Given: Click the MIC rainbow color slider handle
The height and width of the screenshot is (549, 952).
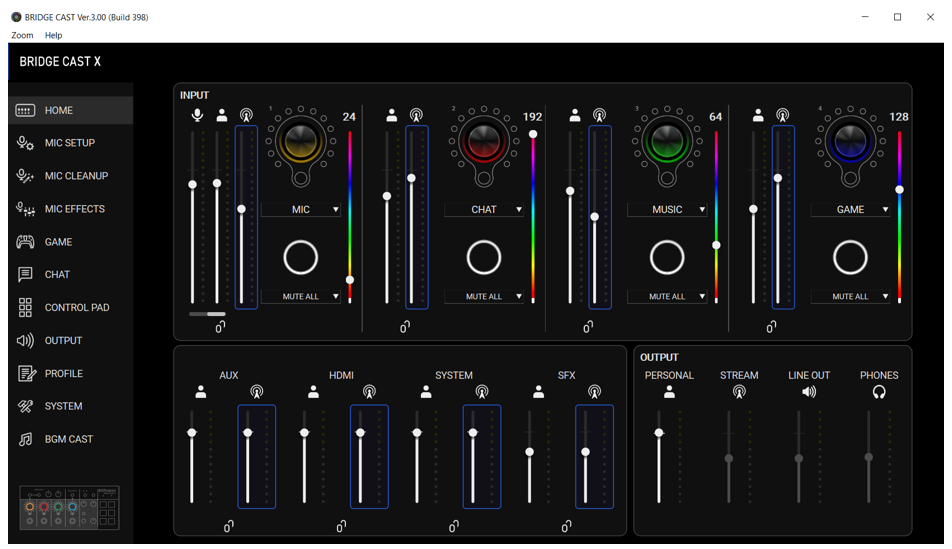Looking at the screenshot, I should pyautogui.click(x=350, y=280).
